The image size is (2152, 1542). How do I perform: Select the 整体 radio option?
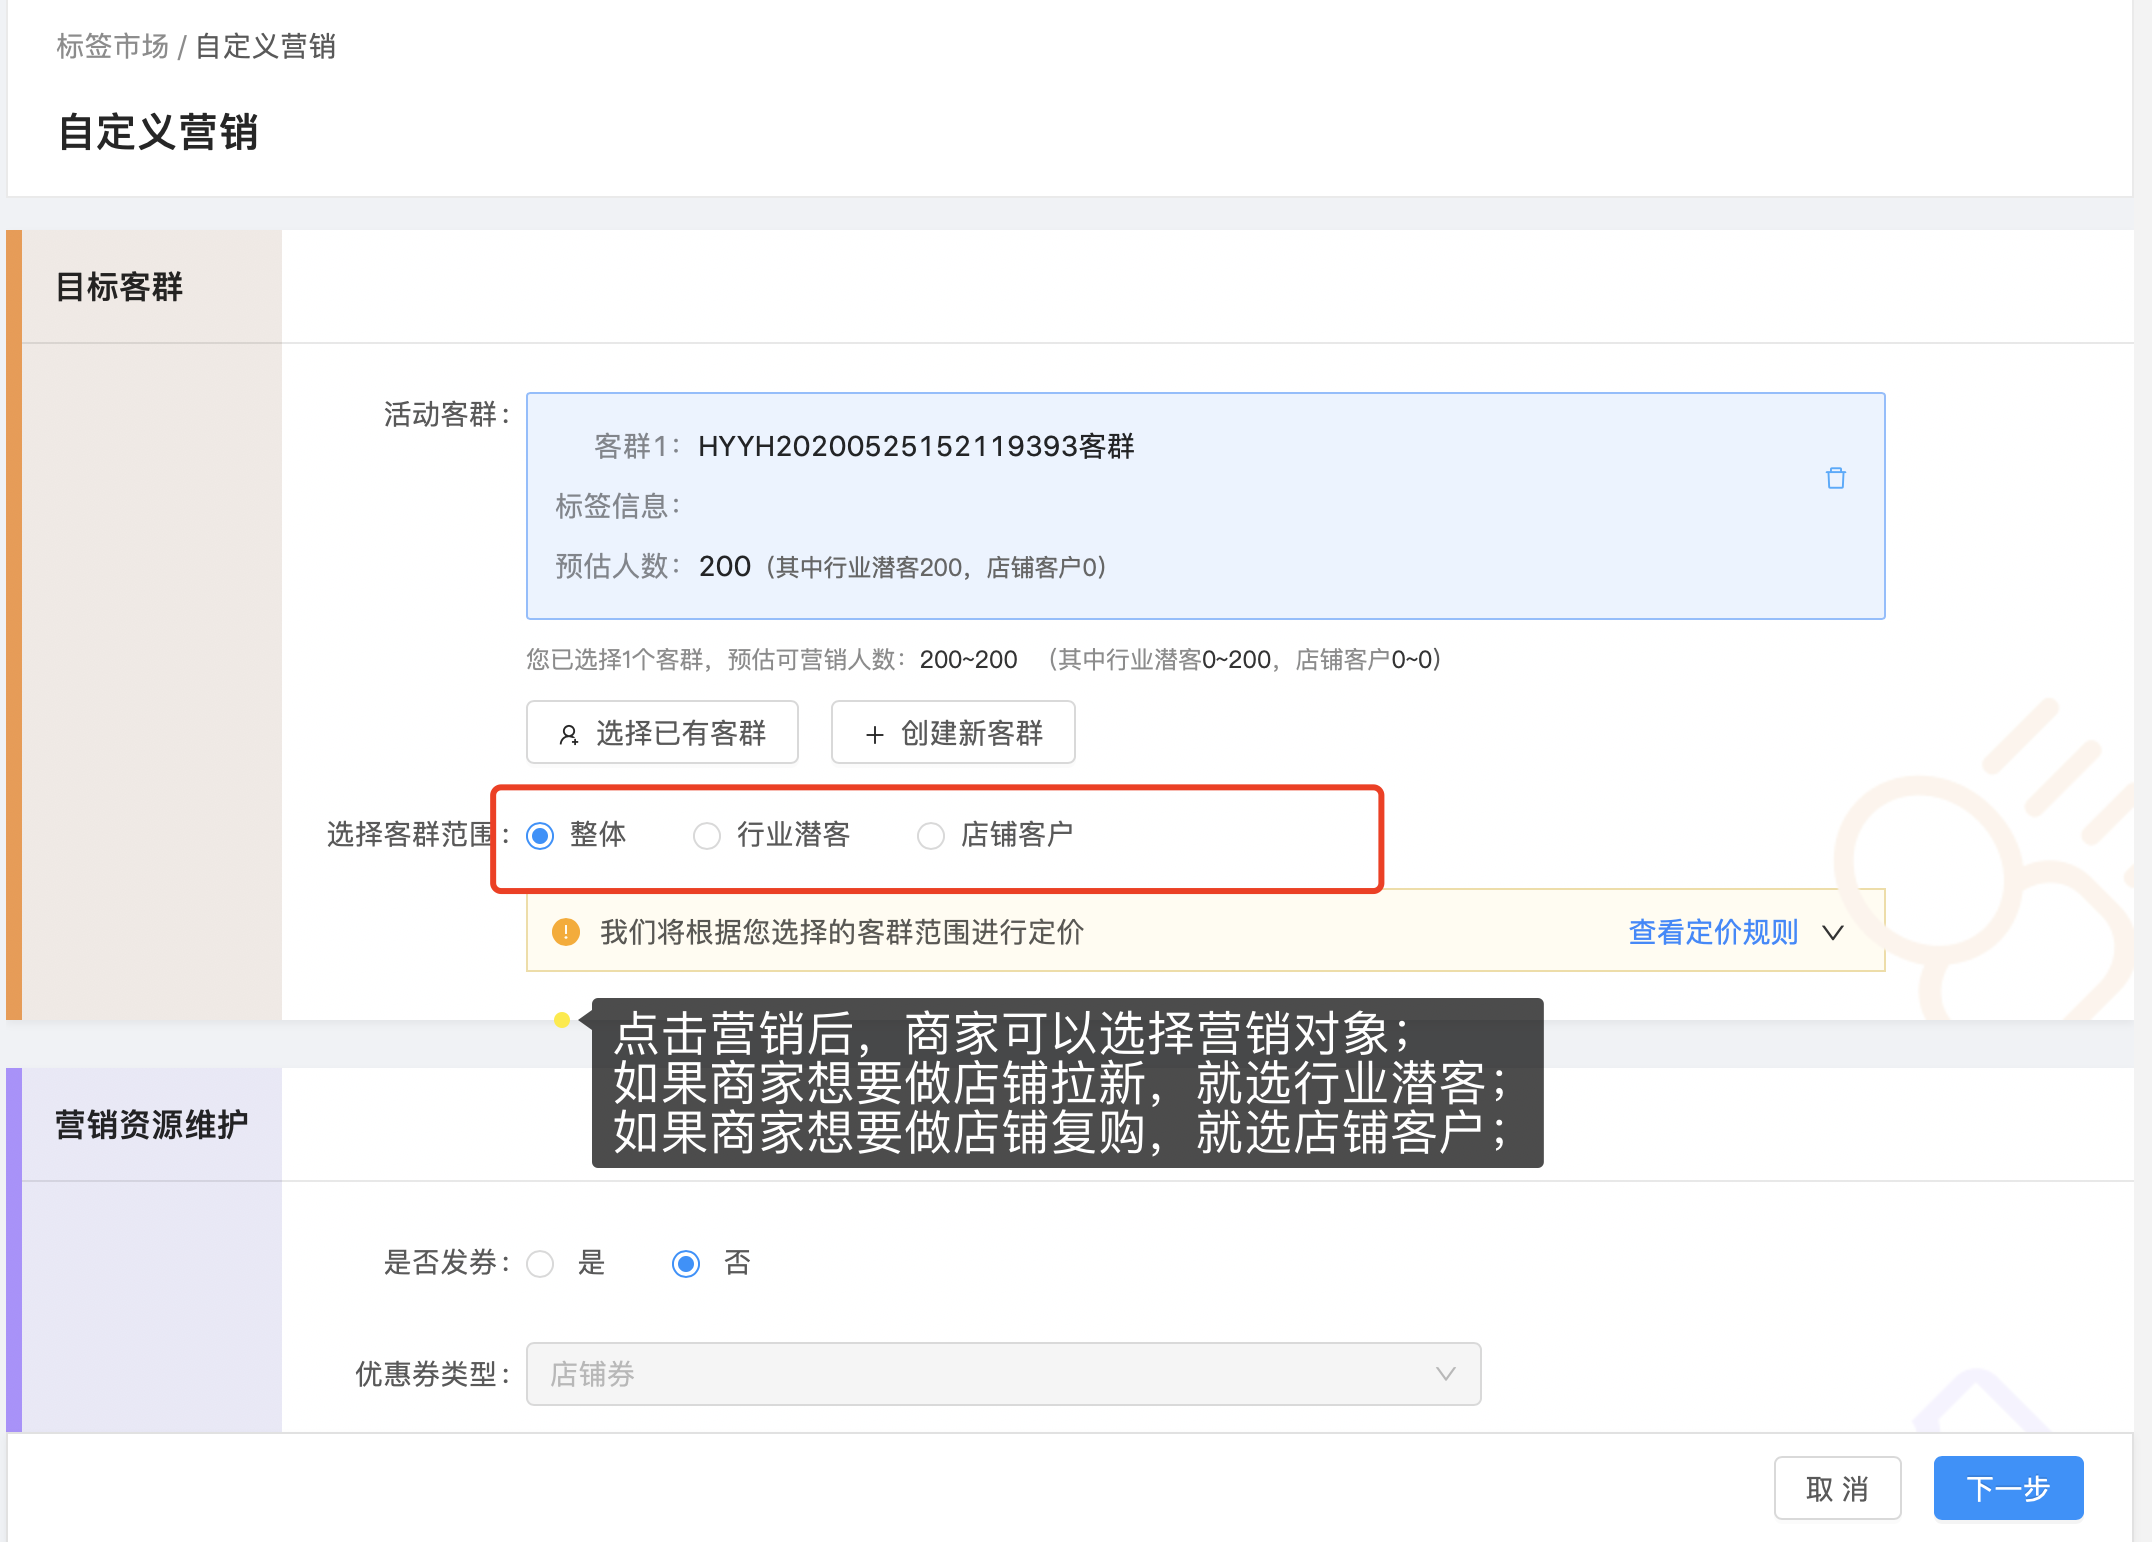pos(541,835)
